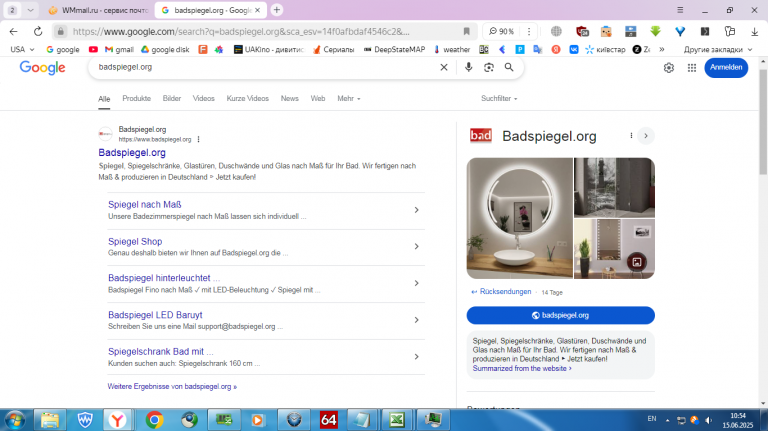Search by image with camera lens icon
The image size is (768, 431).
coord(489,67)
